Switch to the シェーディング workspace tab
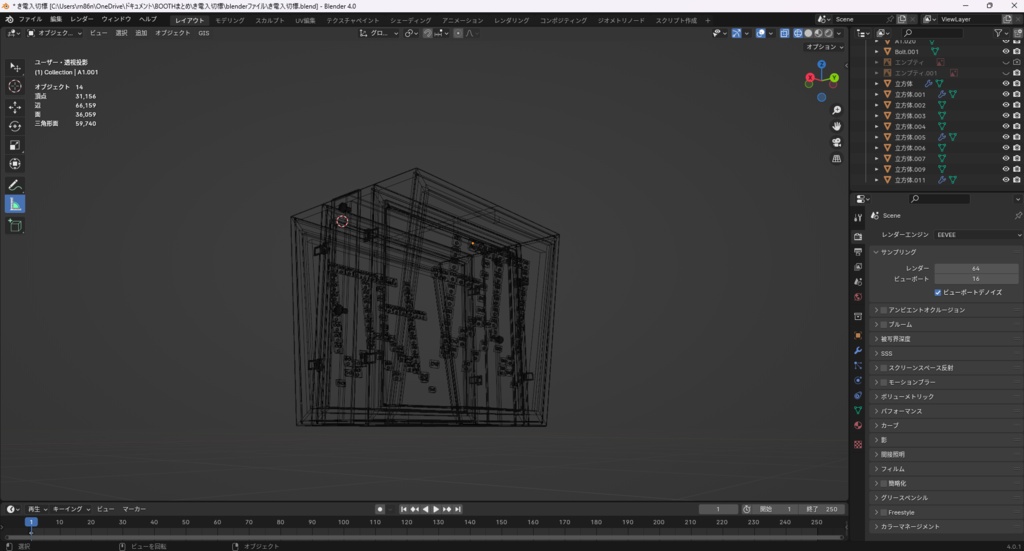Viewport: 1024px width, 551px height. pyautogui.click(x=410, y=20)
